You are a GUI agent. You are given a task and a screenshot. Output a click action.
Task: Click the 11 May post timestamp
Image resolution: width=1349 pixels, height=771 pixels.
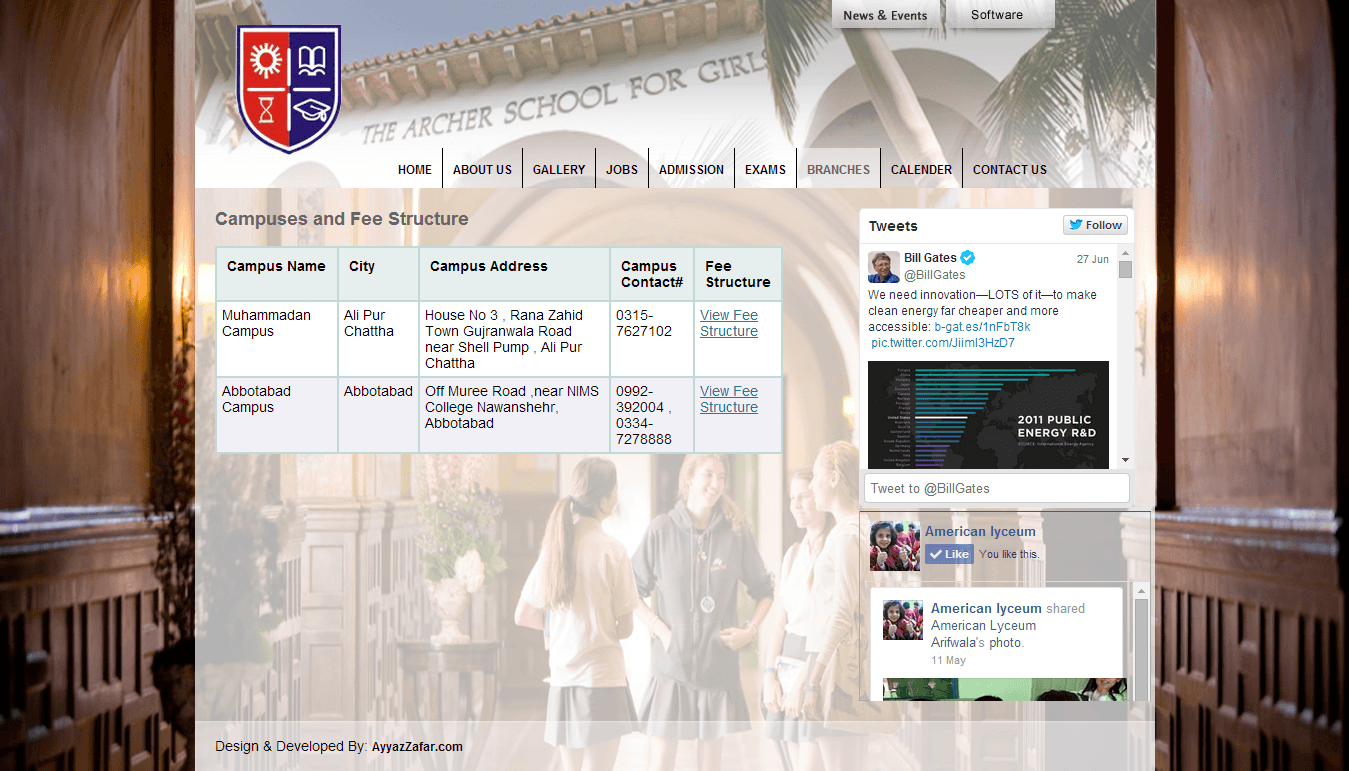948,660
